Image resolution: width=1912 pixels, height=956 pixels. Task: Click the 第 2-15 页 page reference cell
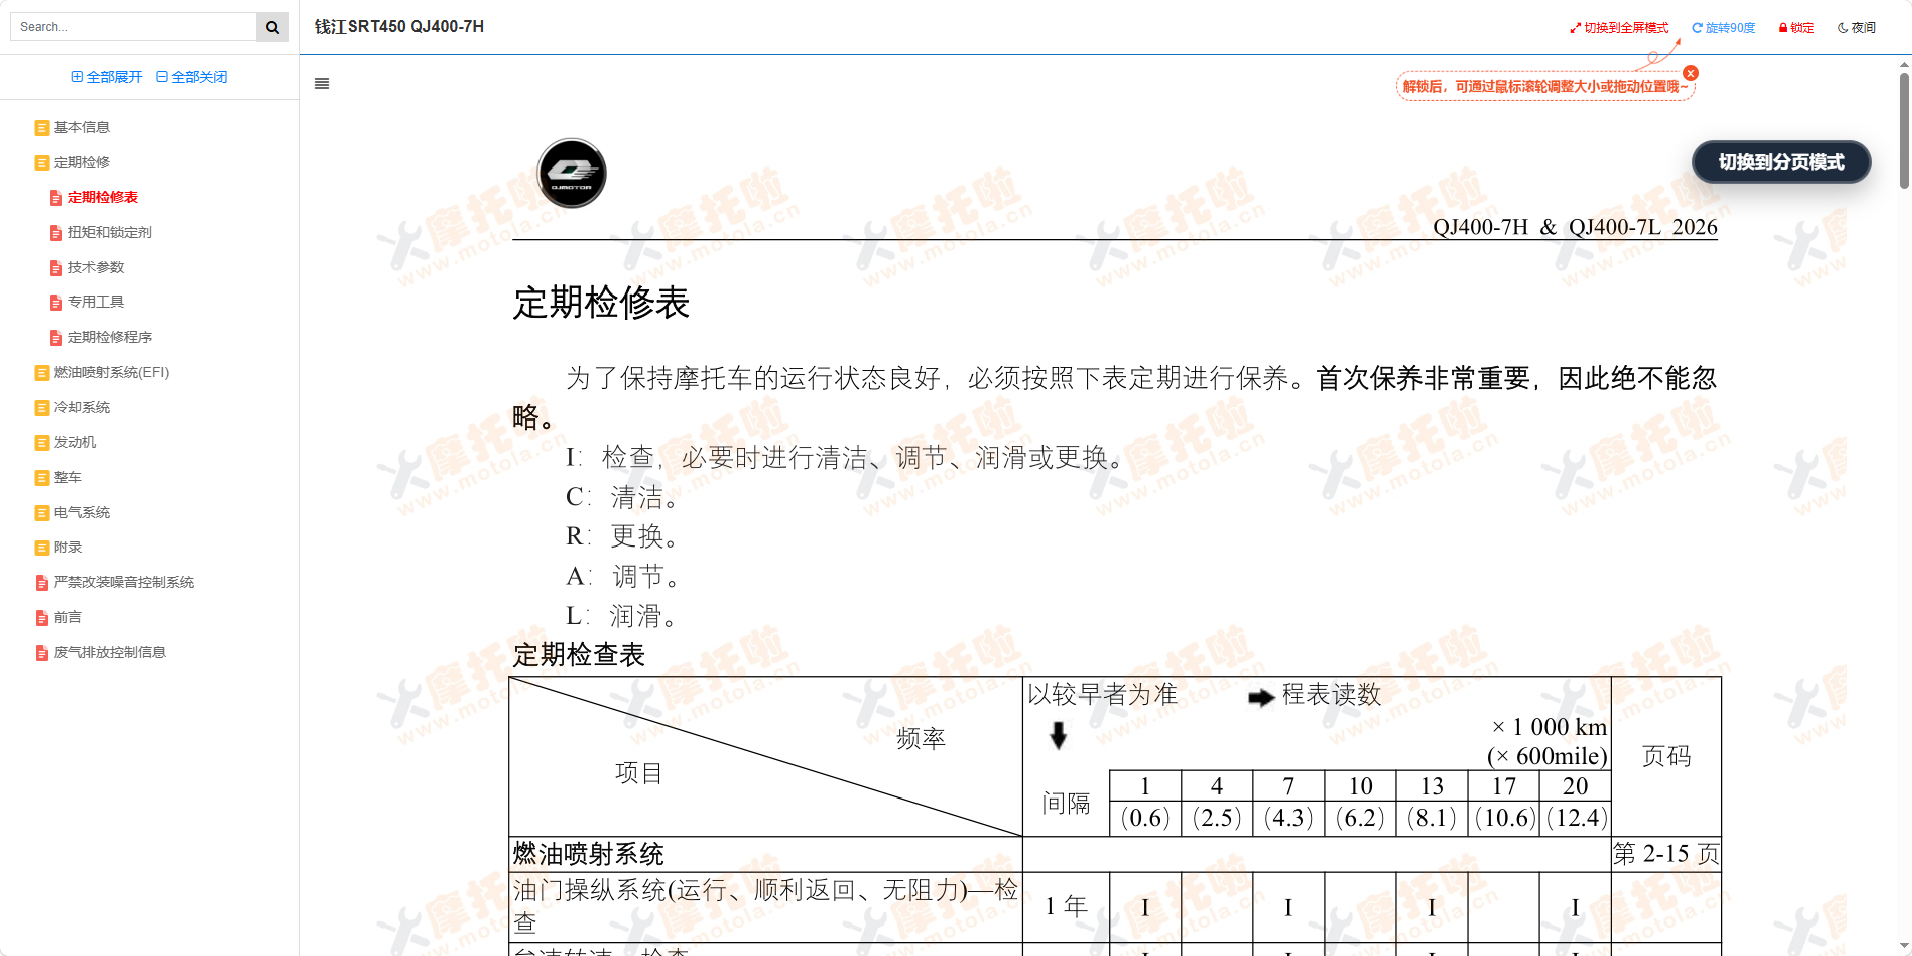pos(1666,854)
